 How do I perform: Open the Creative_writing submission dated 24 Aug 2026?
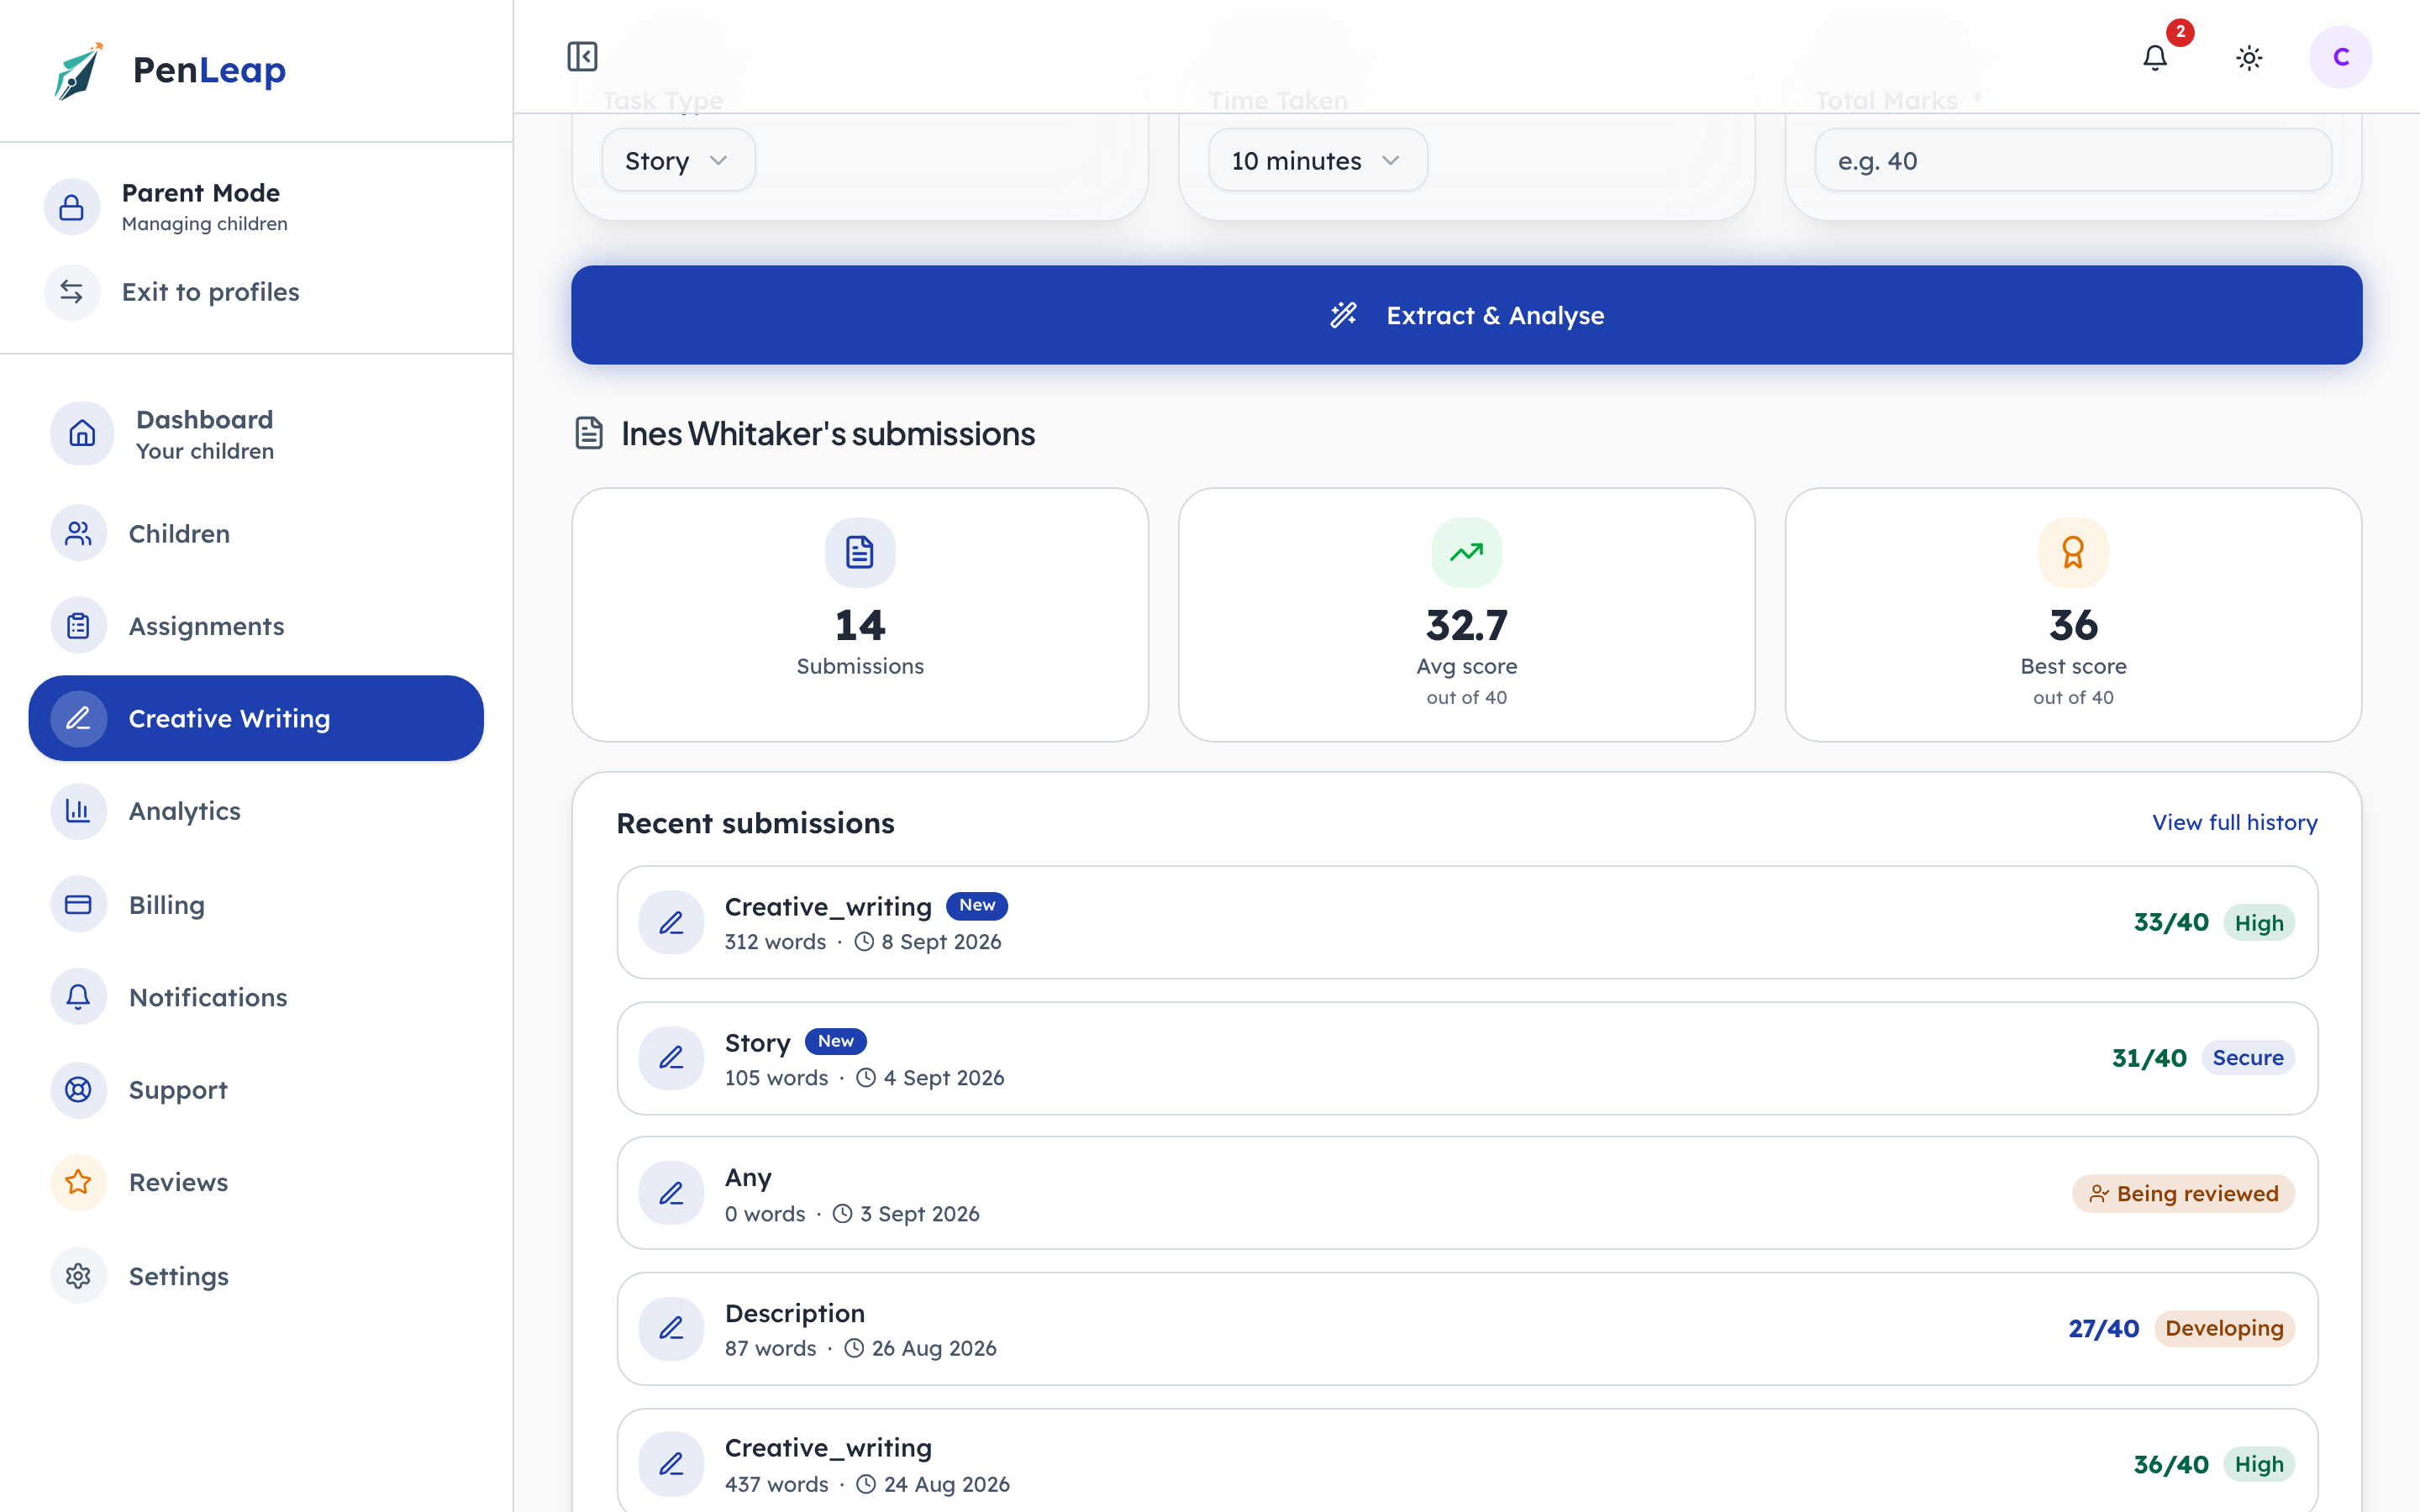tap(1467, 1461)
